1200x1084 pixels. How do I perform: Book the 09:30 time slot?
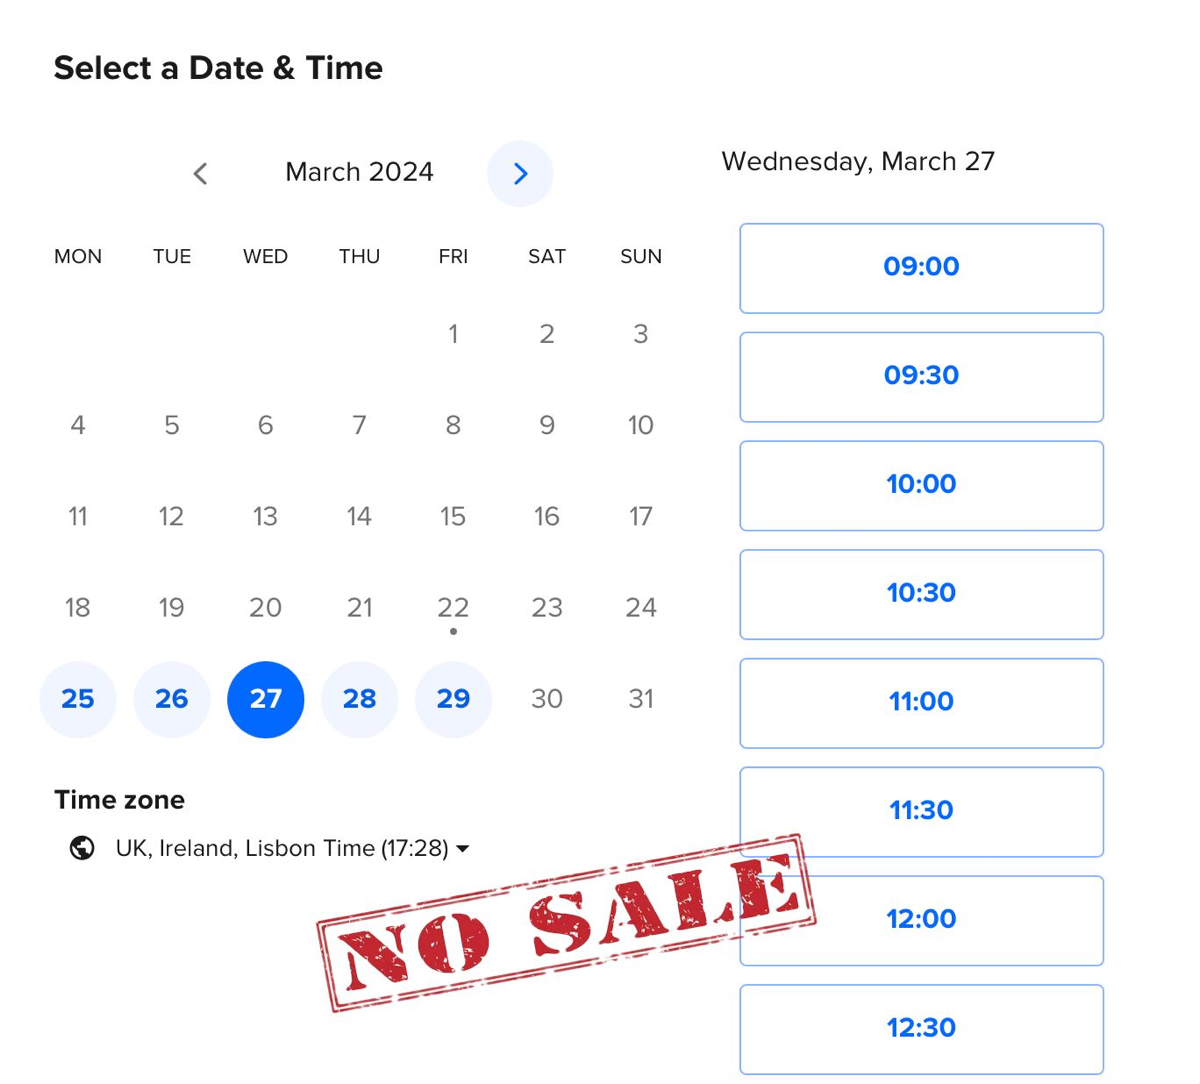point(921,376)
